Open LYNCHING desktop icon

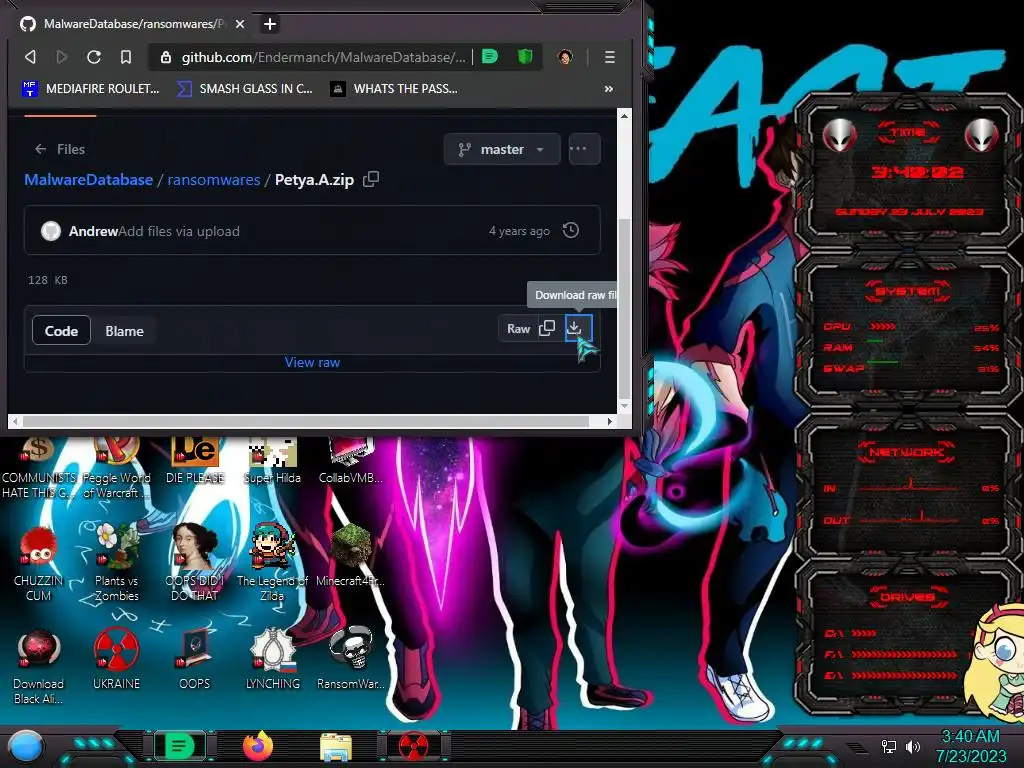tap(272, 659)
